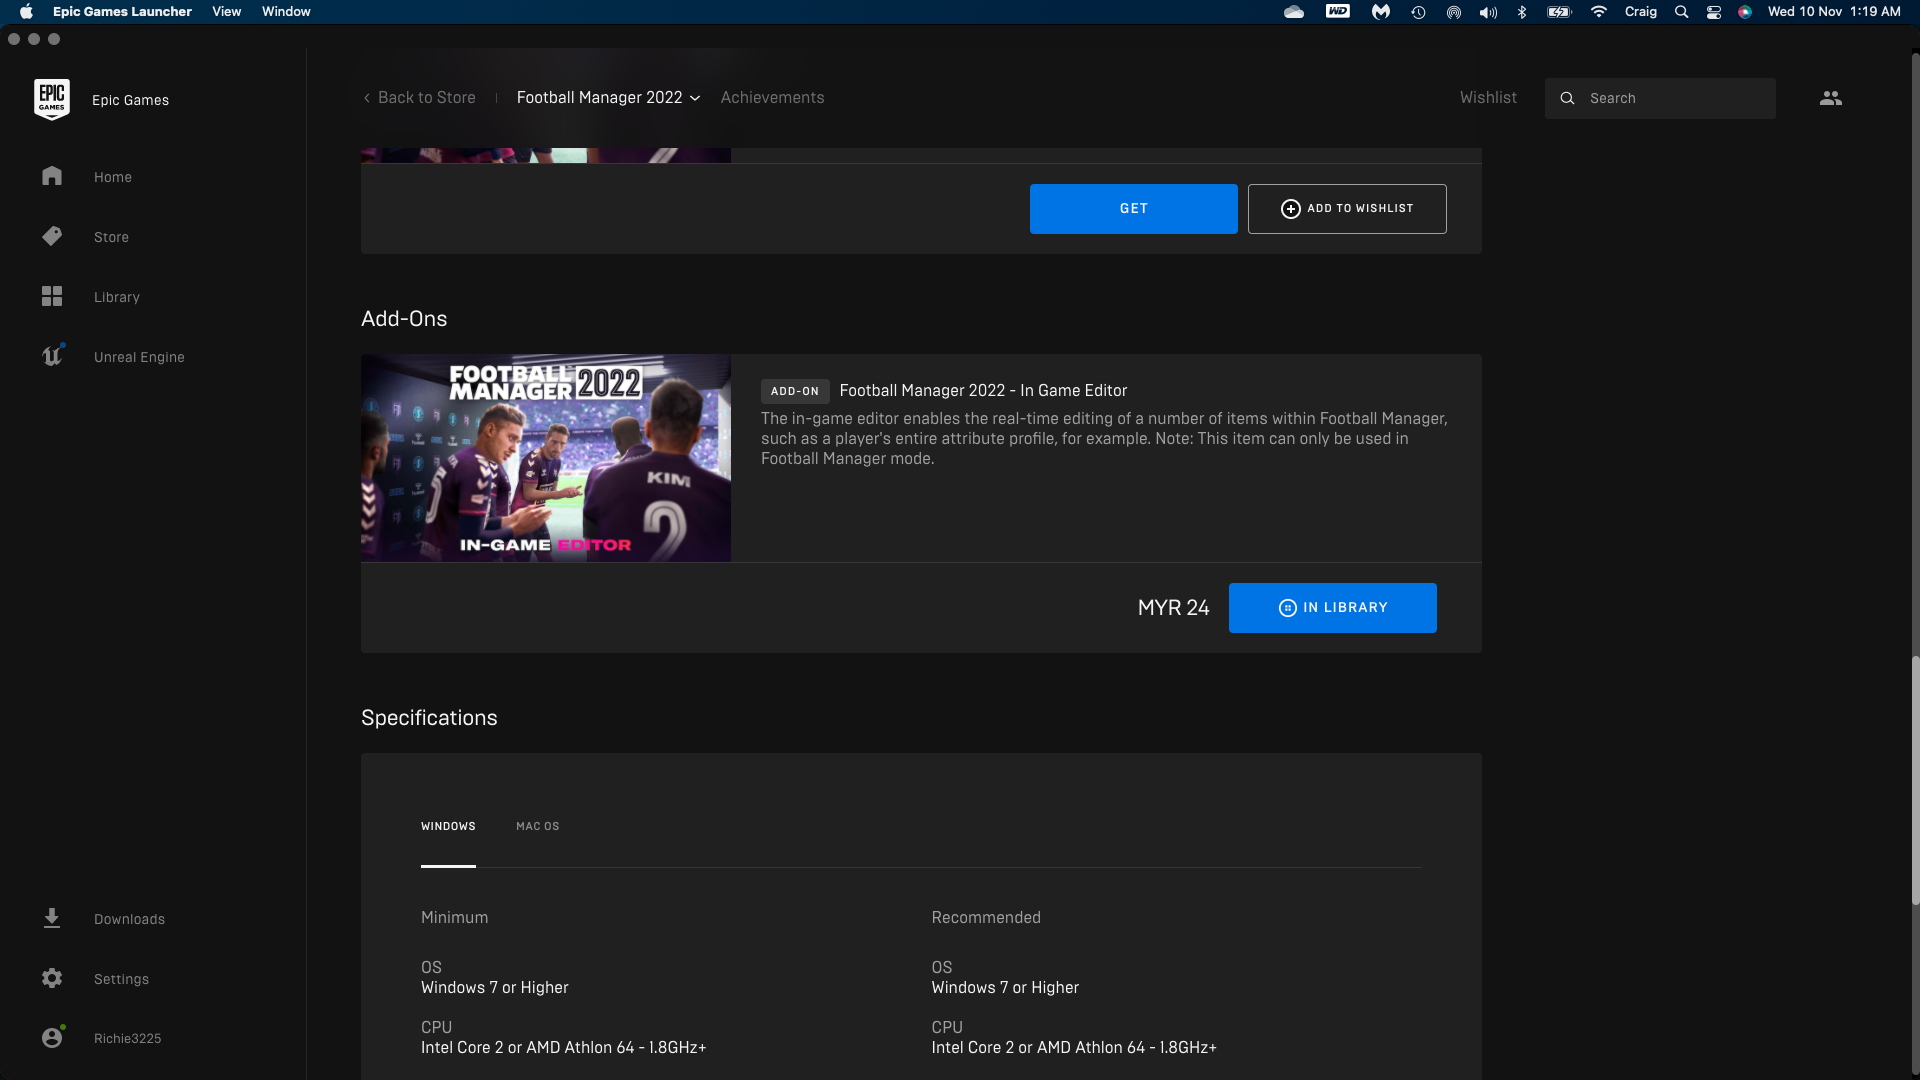Open the Bluetooth menu bar icon
1920x1080 pixels.
(x=1522, y=12)
